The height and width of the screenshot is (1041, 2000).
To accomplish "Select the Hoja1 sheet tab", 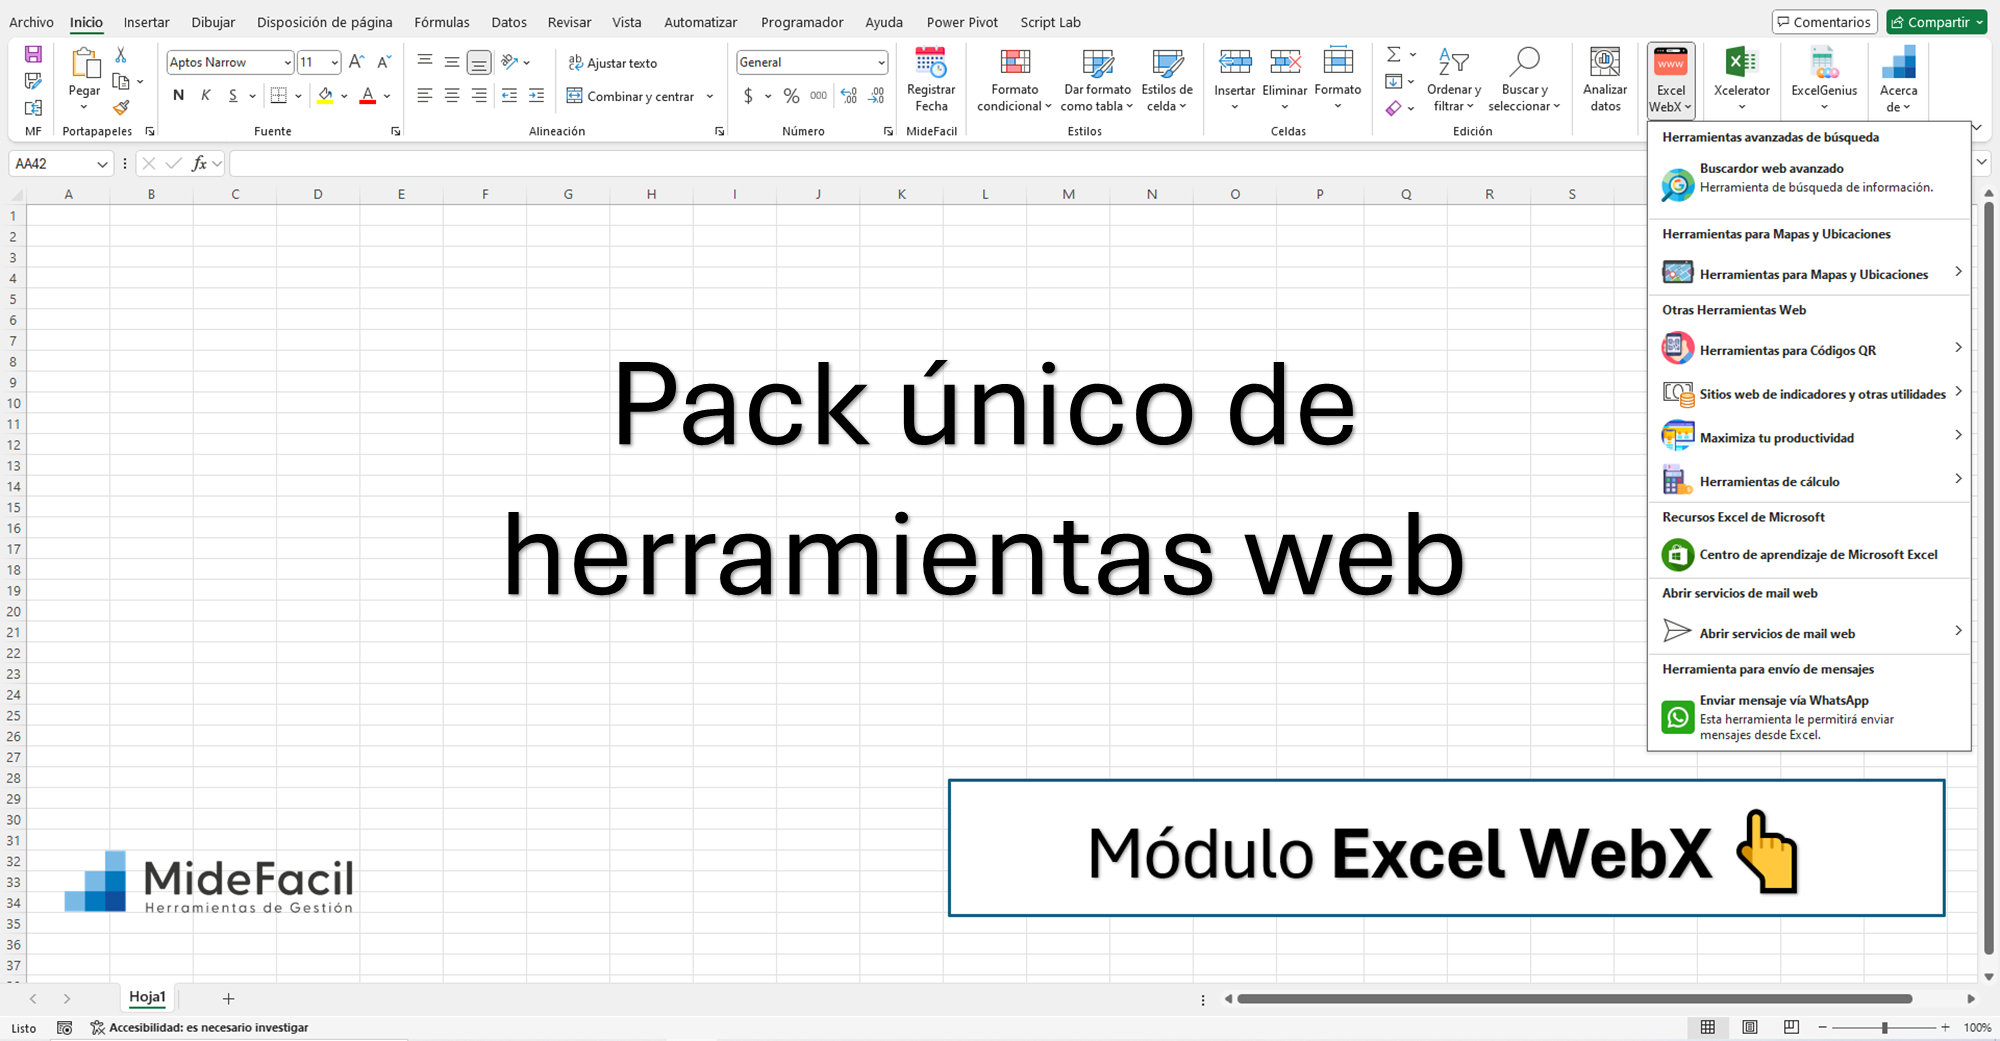I will [x=147, y=997].
